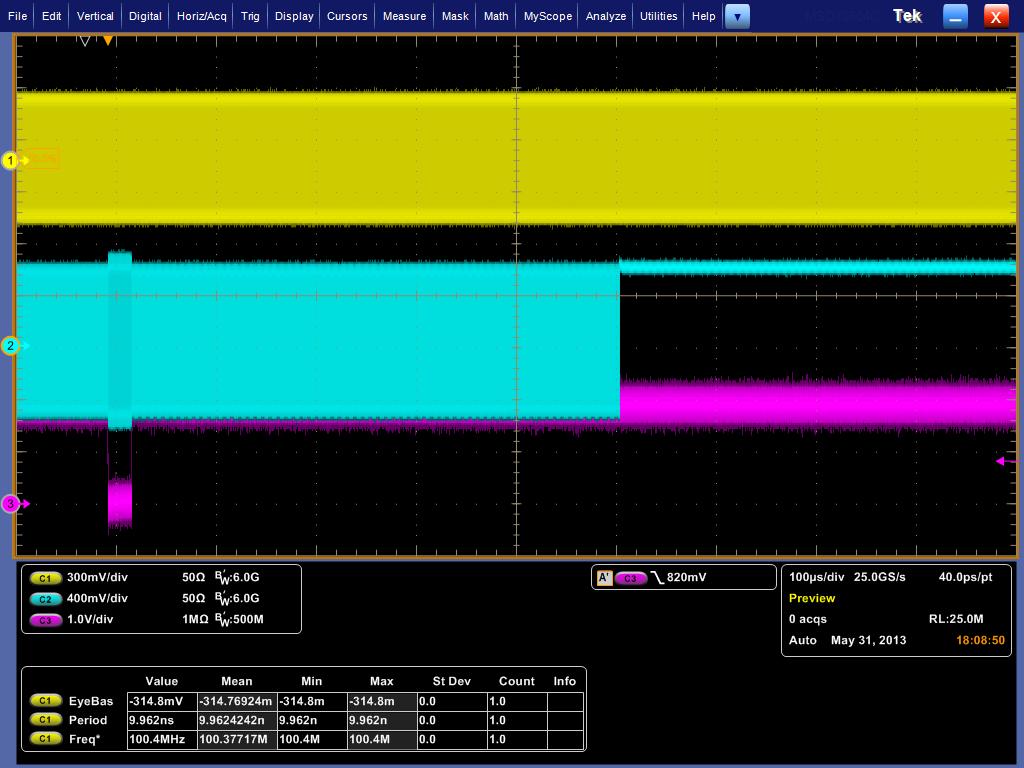Click the C1 badge beside the Period measurement
1024x768 pixels.
point(45,720)
